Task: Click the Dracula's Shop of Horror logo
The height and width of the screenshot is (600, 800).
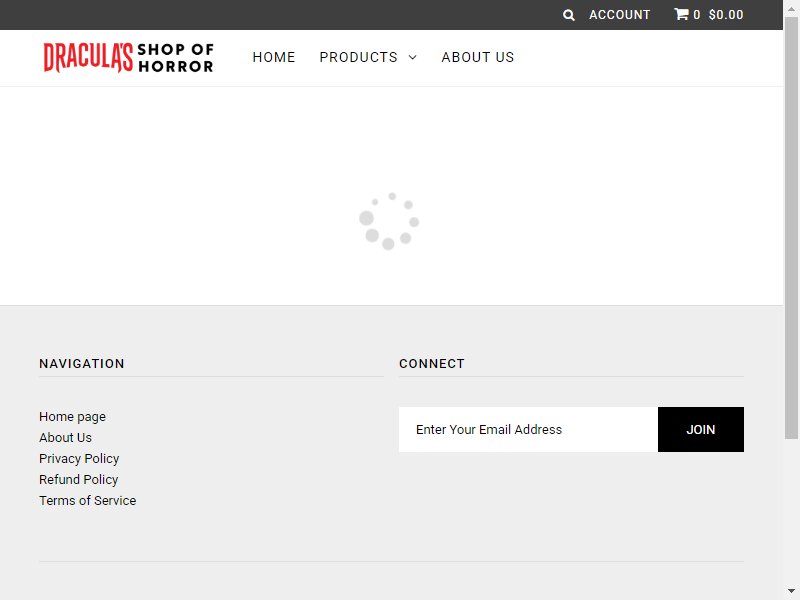Action: (x=129, y=57)
